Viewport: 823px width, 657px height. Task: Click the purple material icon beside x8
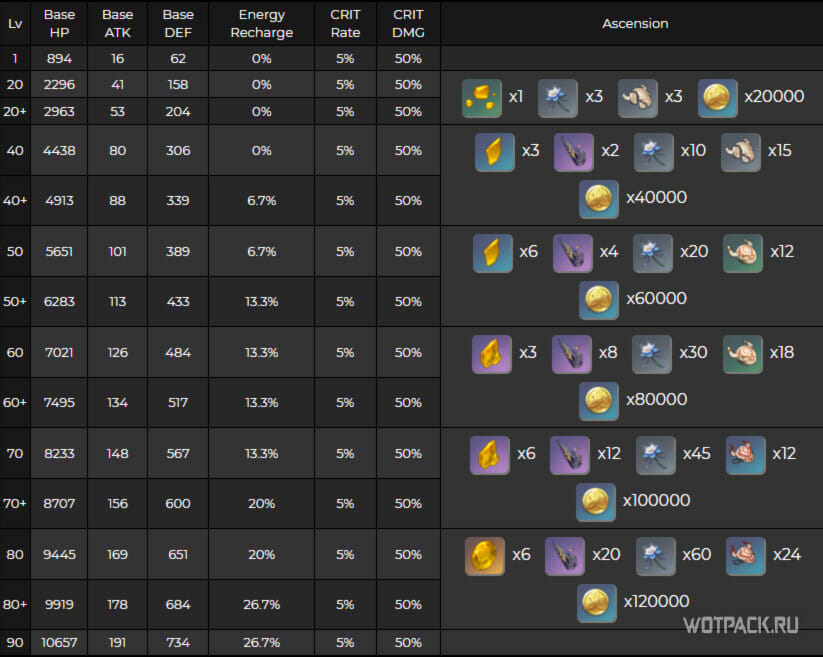point(572,353)
